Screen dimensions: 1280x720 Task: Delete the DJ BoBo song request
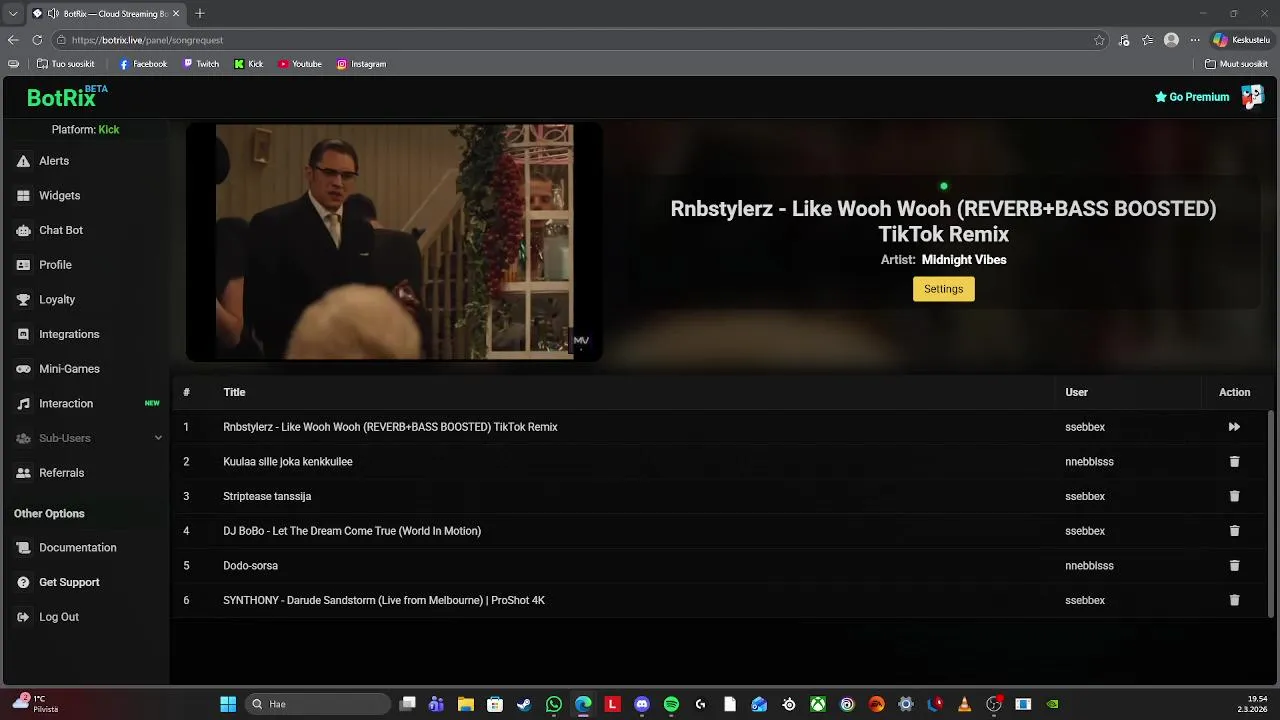[x=1234, y=531]
